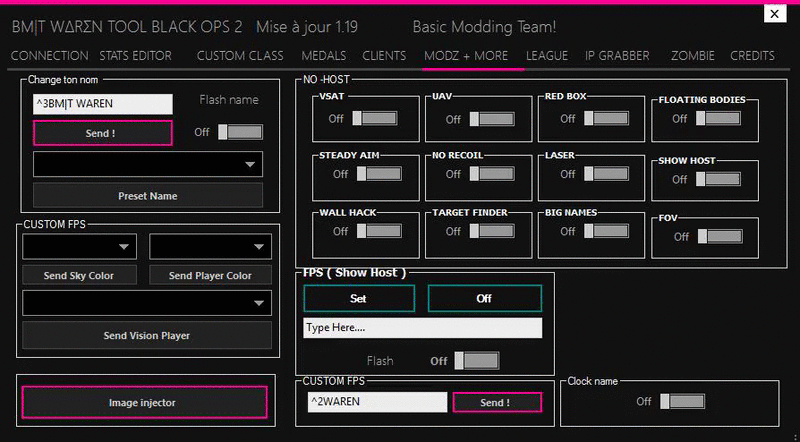
Task: Switch to ZOMBIE tab
Action: coord(693,56)
